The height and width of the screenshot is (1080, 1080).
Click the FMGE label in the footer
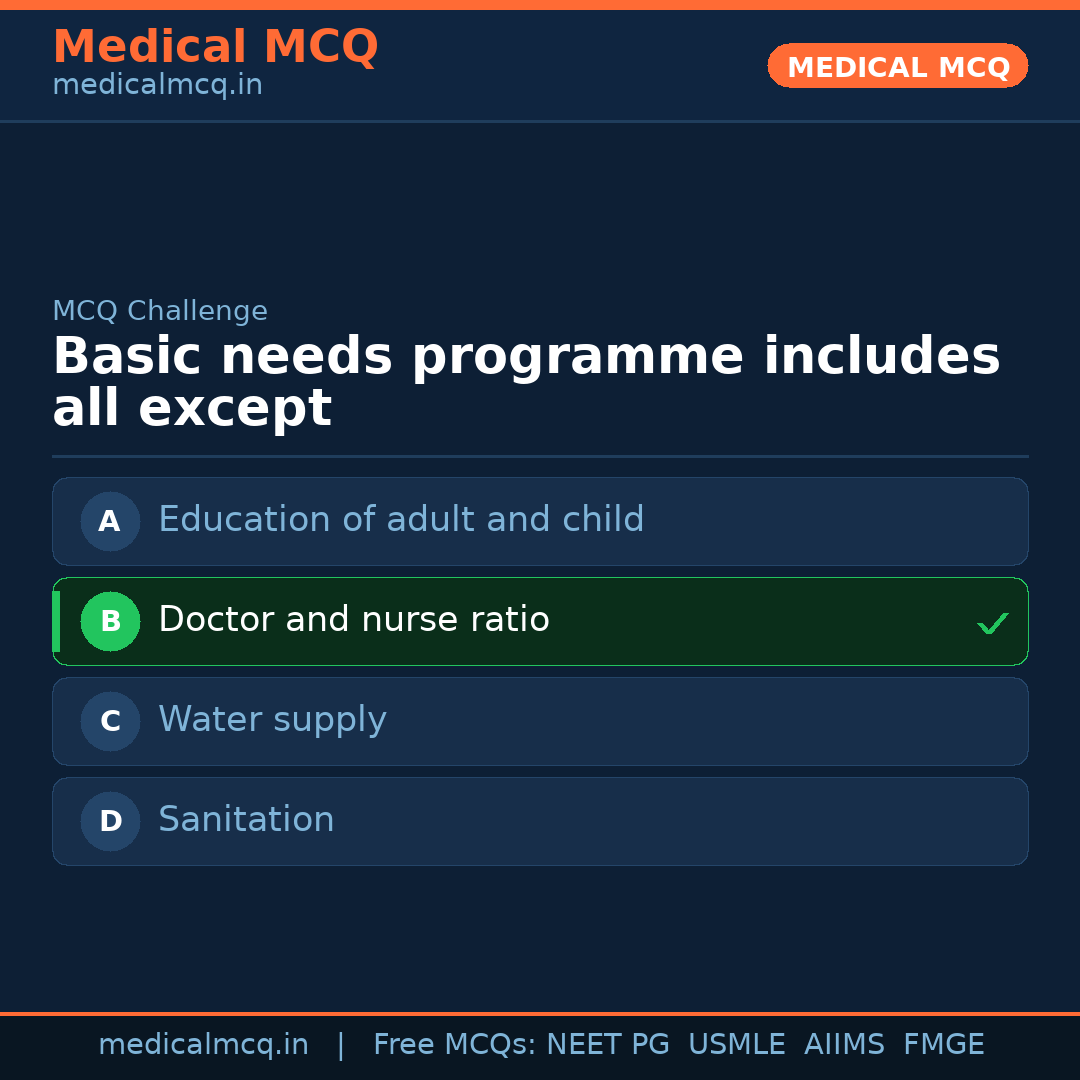point(943,1044)
